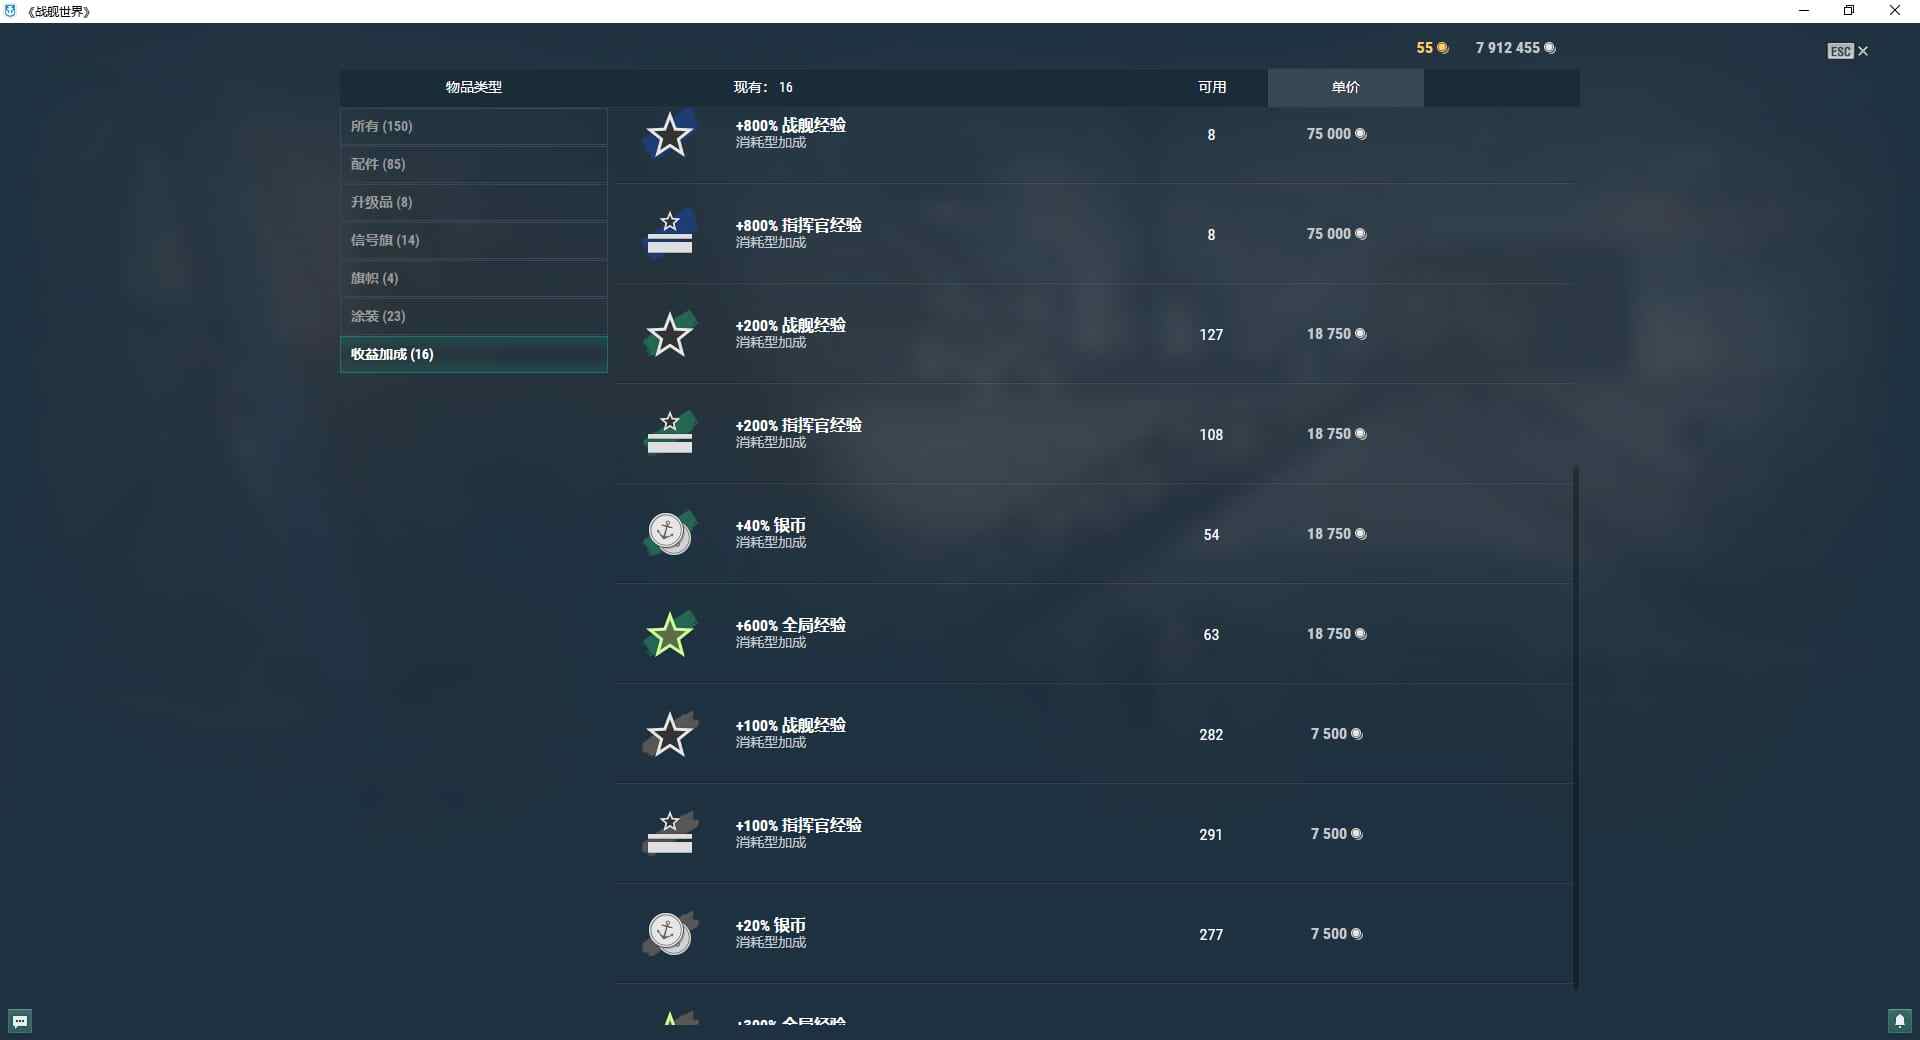
Task: Select the +800% 战舰经验 item name
Action: tap(791, 125)
